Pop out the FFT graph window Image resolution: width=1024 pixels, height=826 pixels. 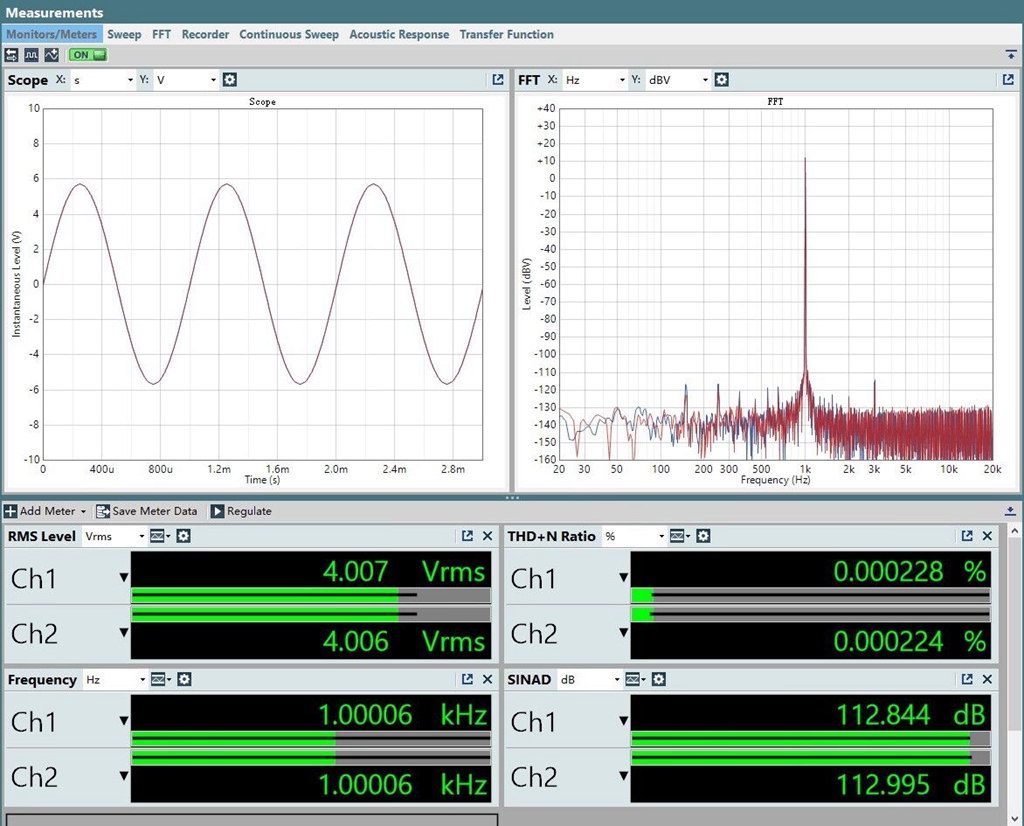[1008, 80]
